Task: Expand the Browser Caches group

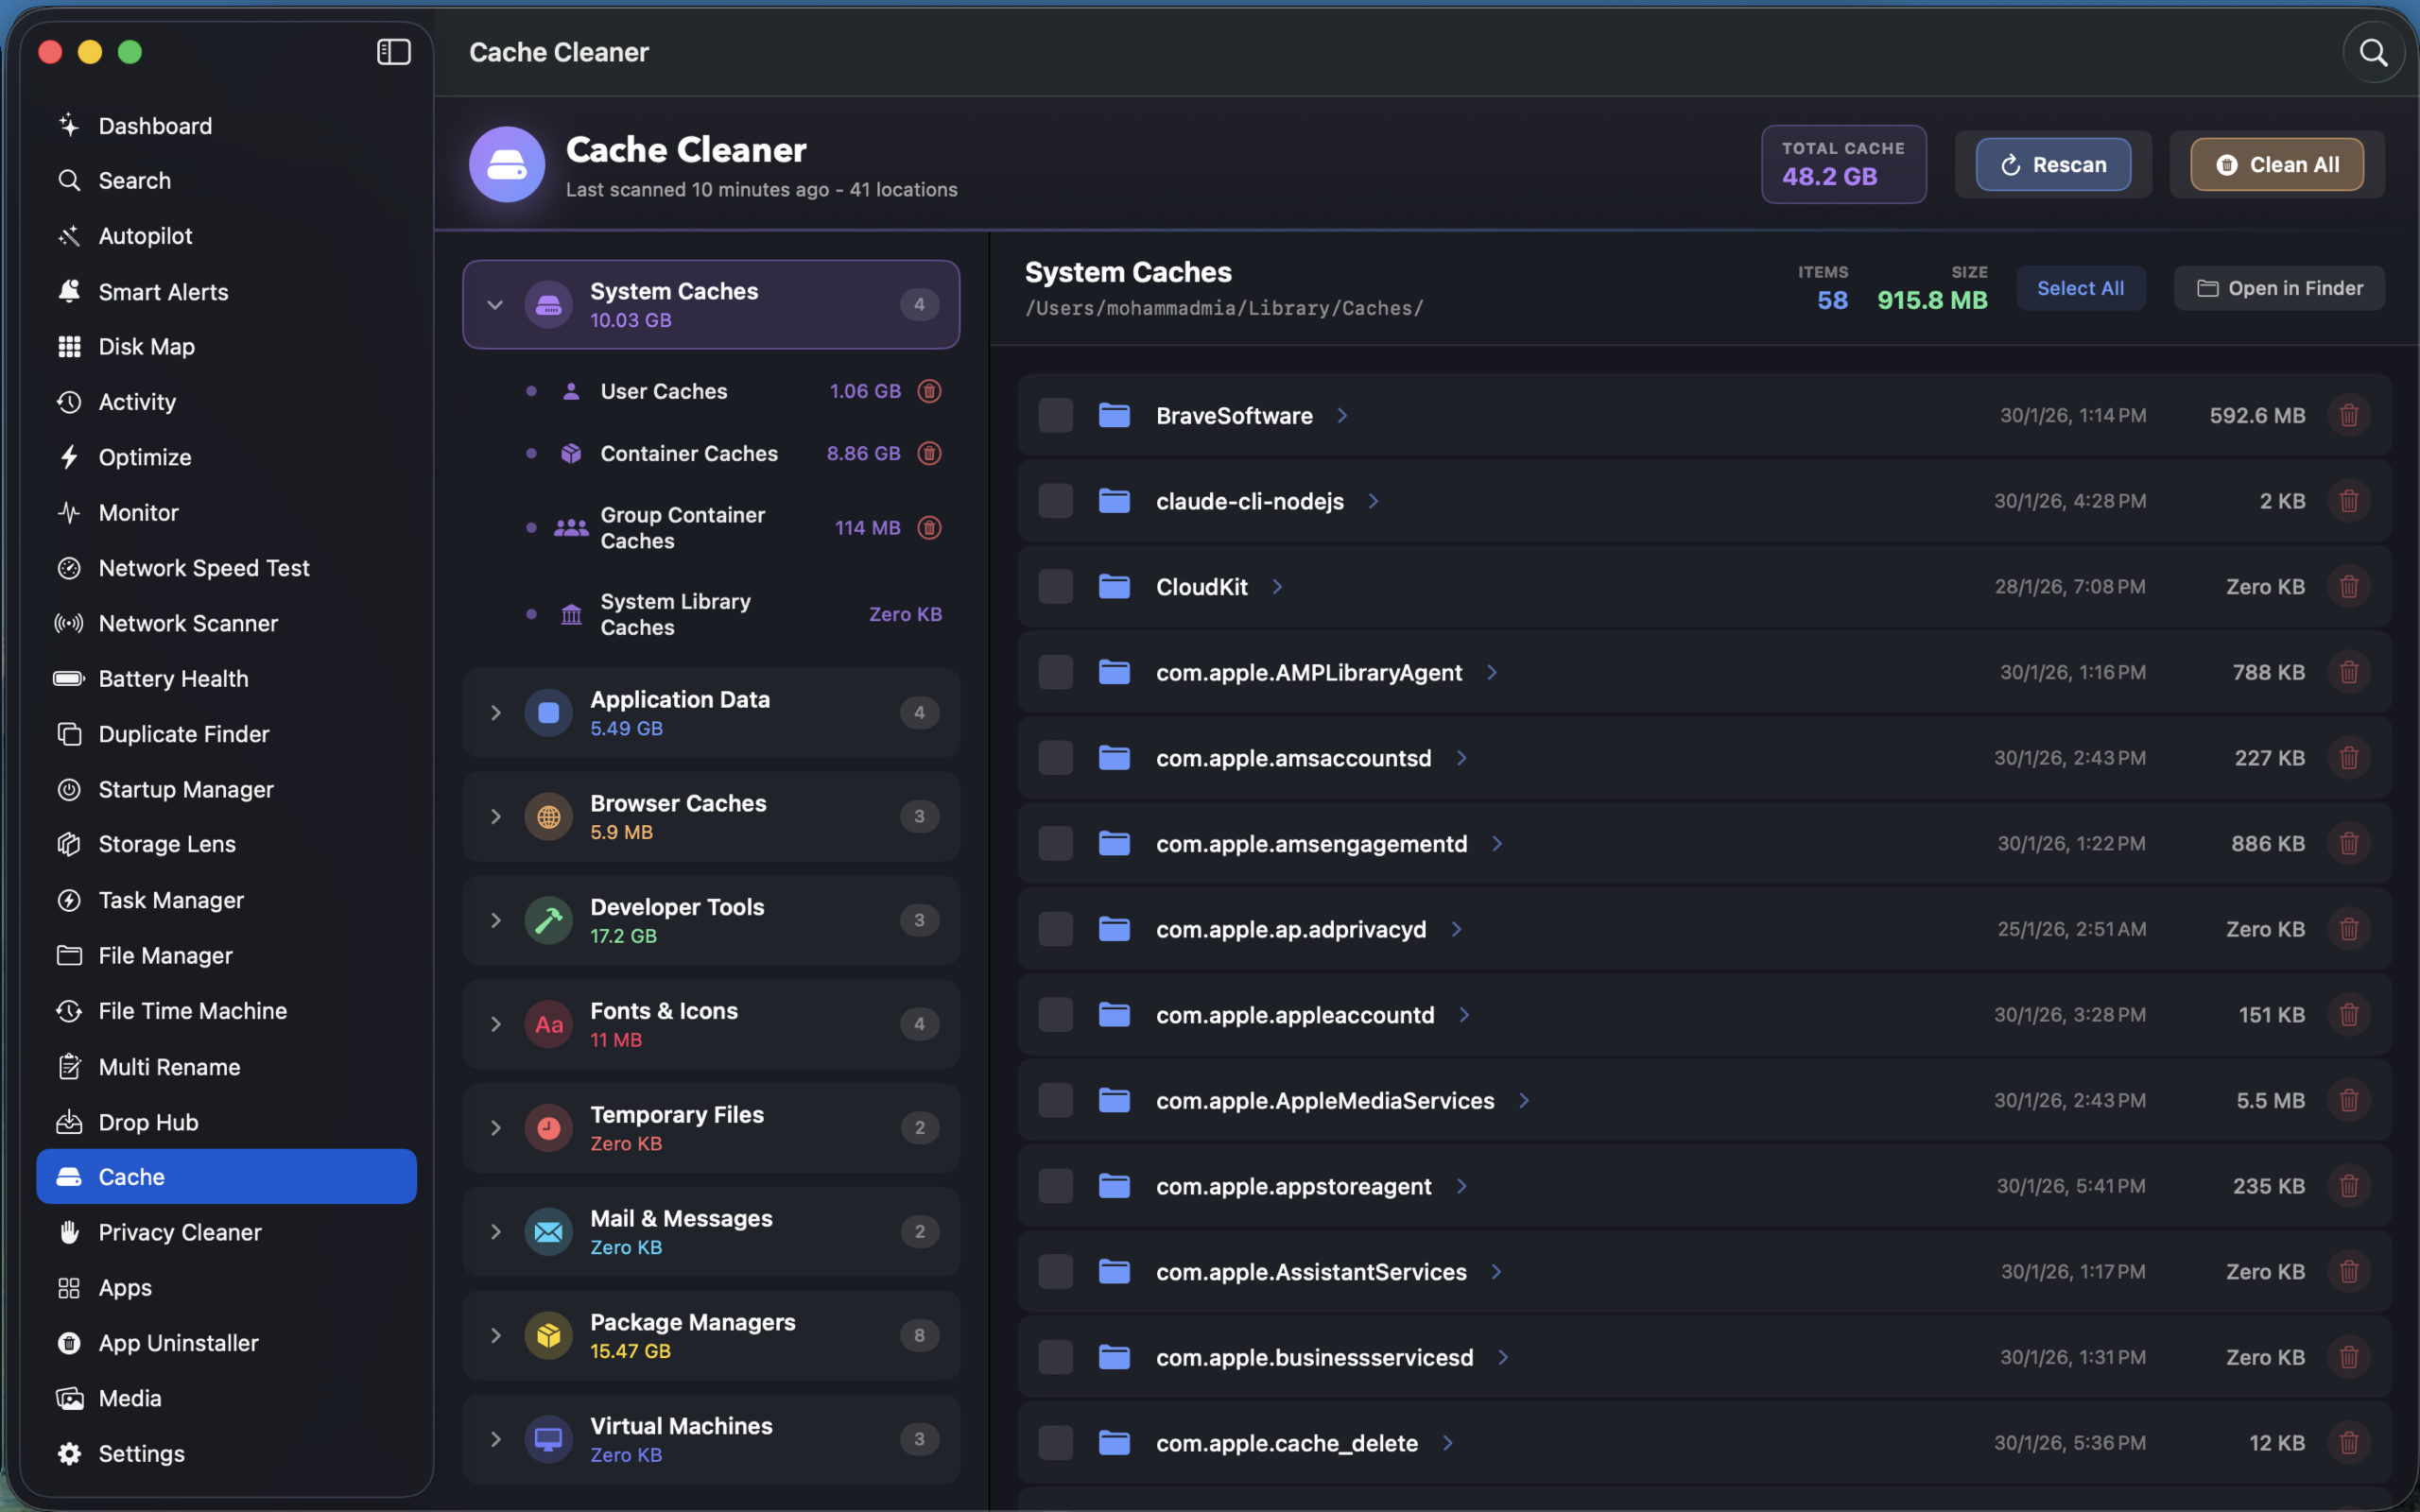Action: 495,816
